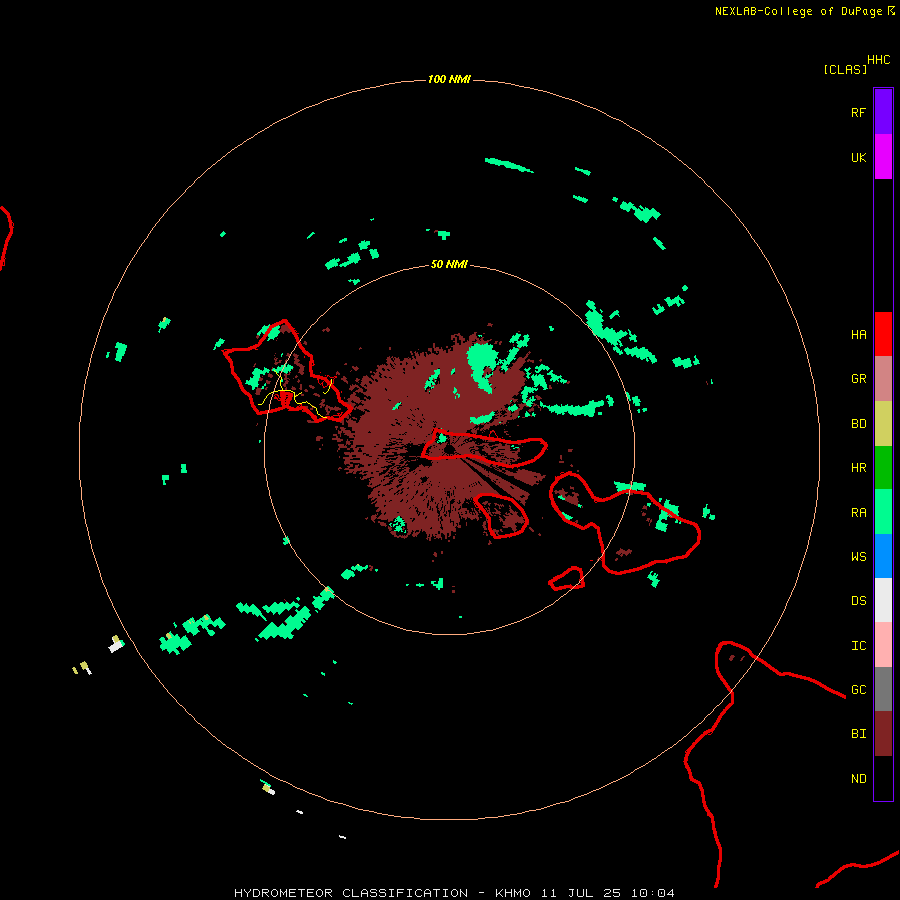Pick the HR dark green legend swatch

(883, 468)
